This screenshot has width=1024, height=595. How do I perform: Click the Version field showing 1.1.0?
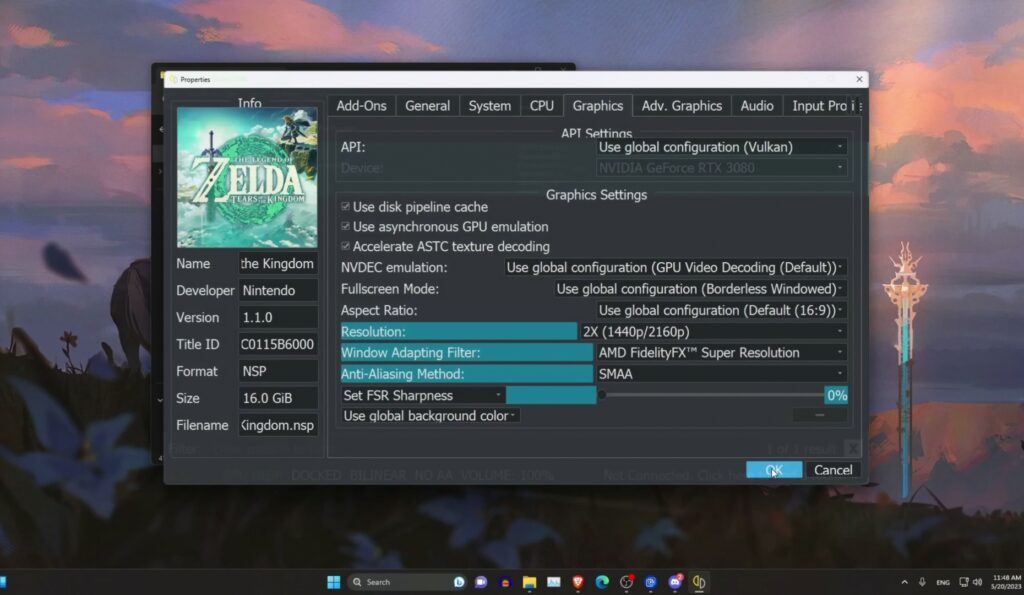point(278,317)
